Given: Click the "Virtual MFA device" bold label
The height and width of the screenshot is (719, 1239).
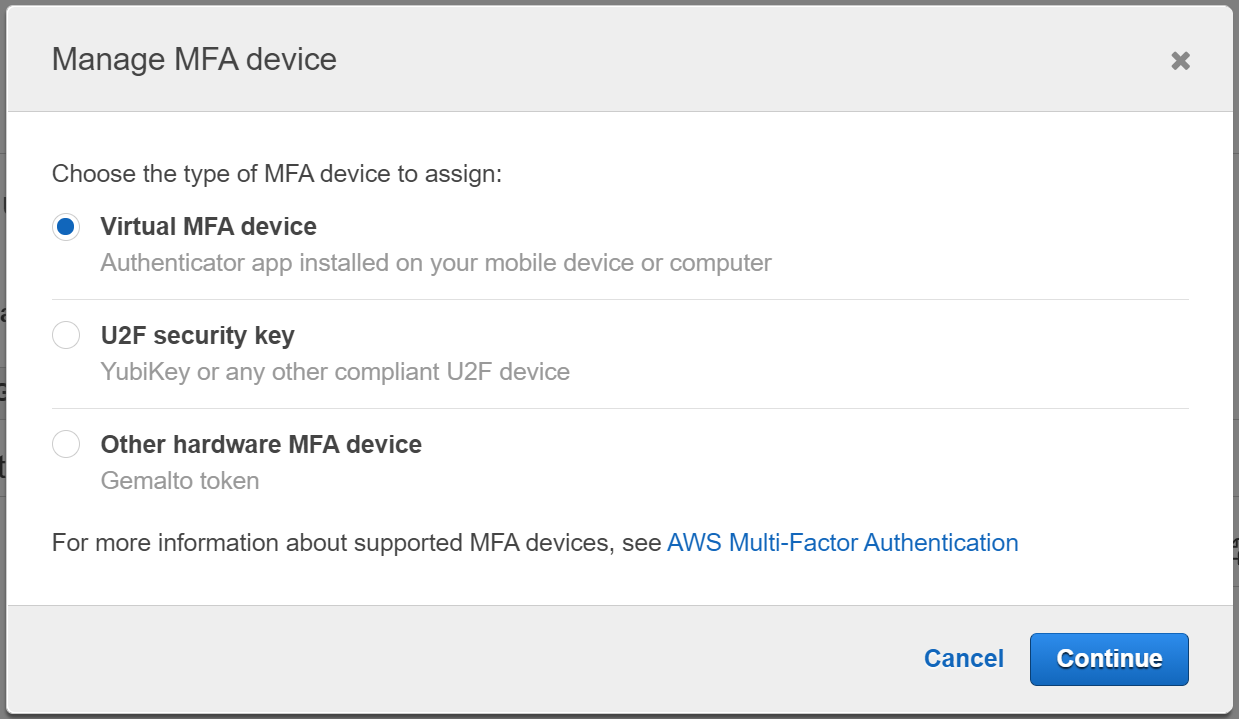Looking at the screenshot, I should [208, 227].
